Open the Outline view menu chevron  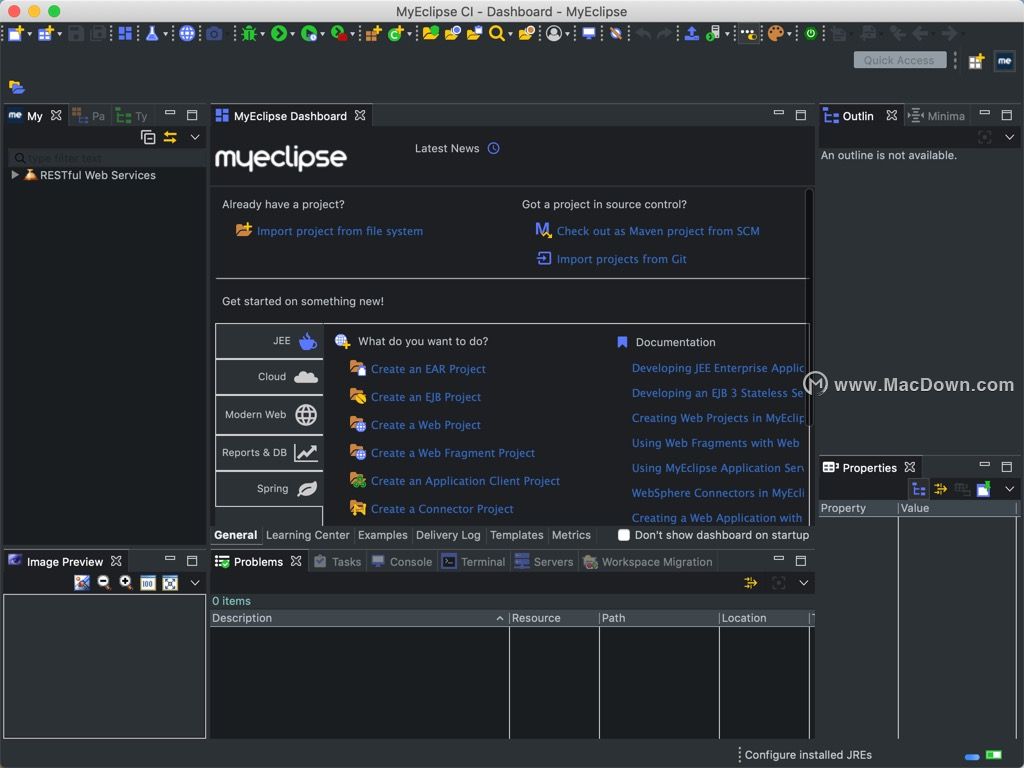(x=1009, y=137)
